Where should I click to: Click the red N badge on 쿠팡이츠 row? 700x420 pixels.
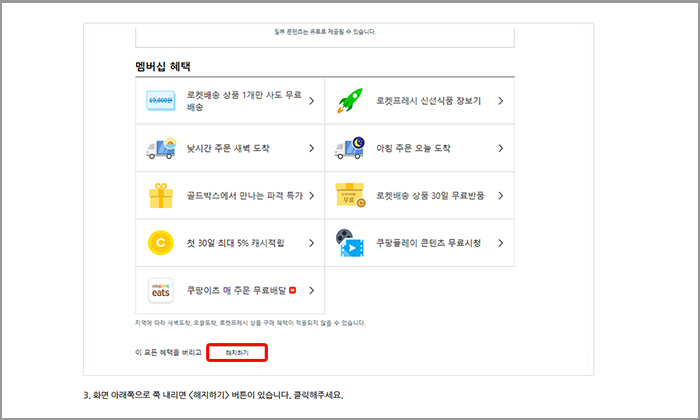coord(292,290)
